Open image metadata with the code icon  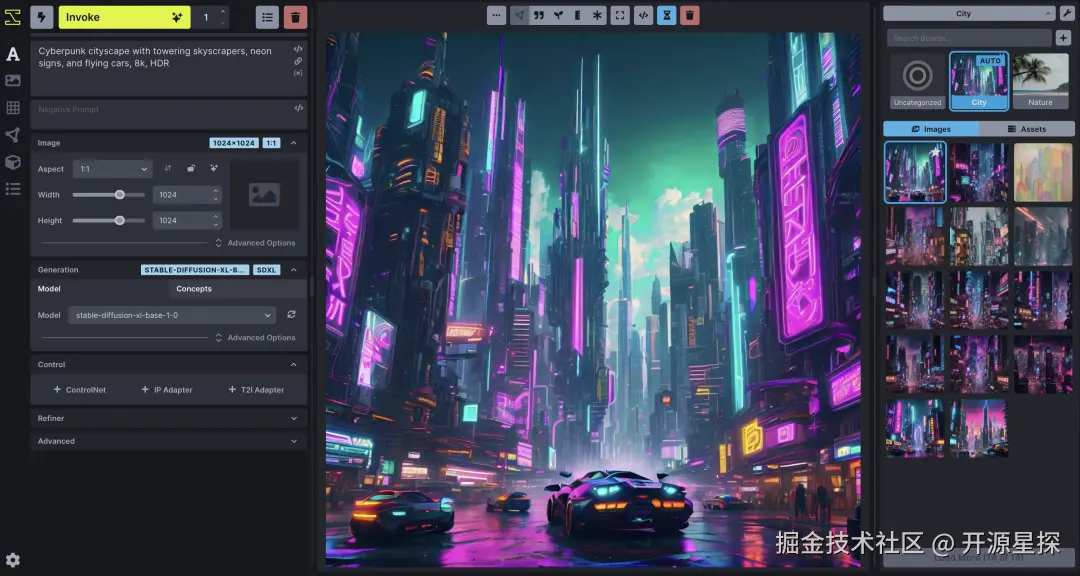642,15
